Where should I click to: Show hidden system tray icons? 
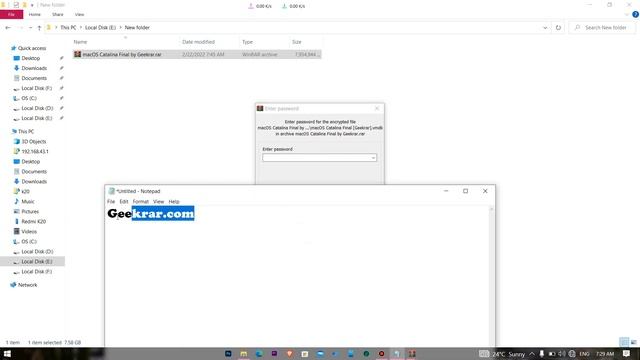pyautogui.click(x=532, y=354)
